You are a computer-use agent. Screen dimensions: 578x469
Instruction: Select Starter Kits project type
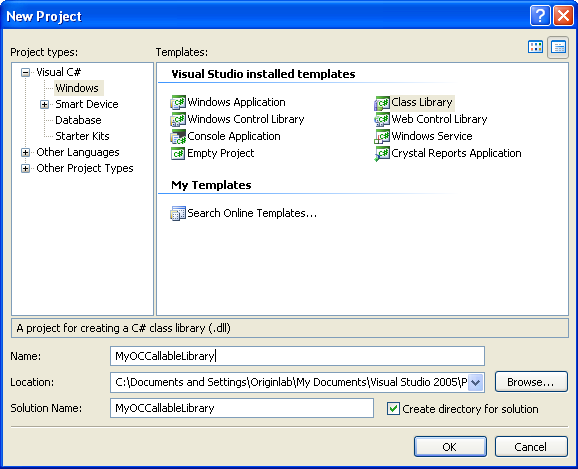pyautogui.click(x=82, y=136)
